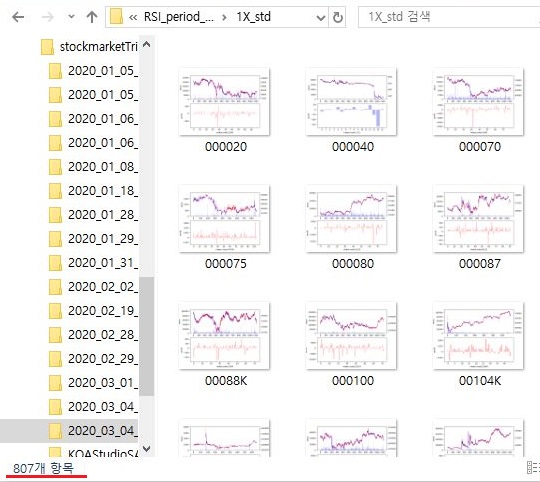Expand the arrow after RSI_period_ breadcrumb
This screenshot has height=482, width=540.
pyautogui.click(x=225, y=17)
